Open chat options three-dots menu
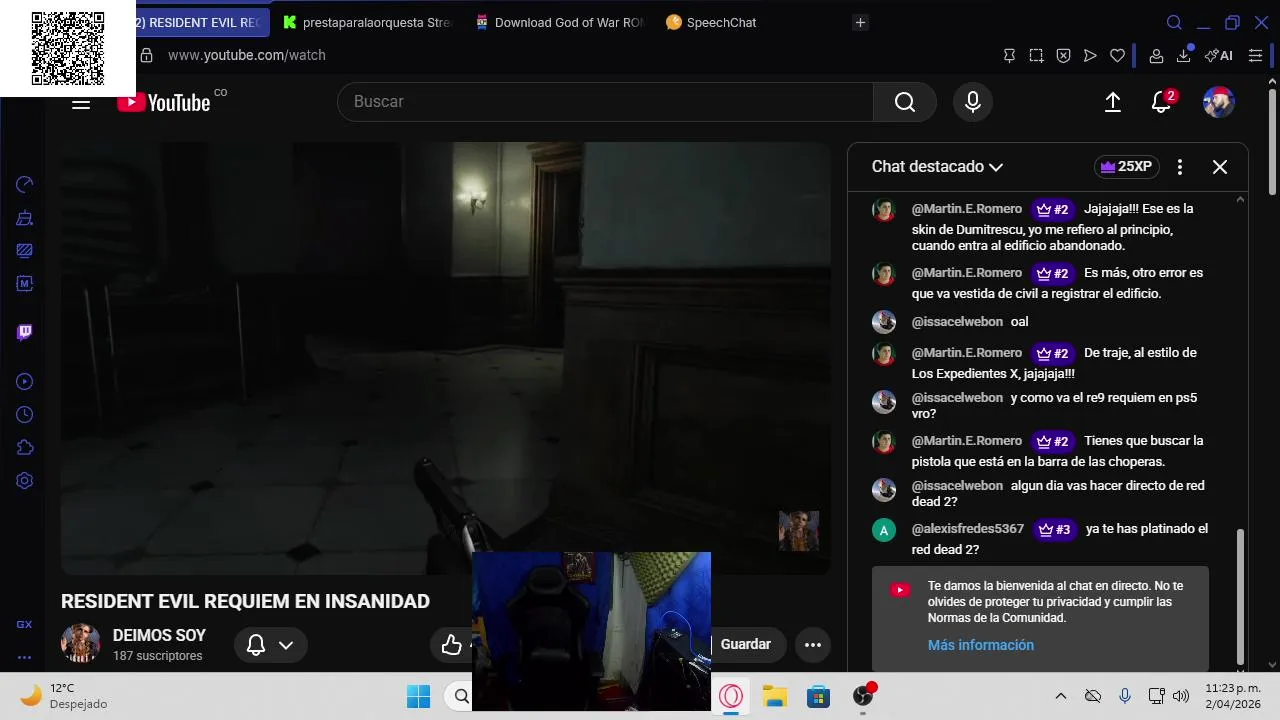This screenshot has height=720, width=1280. (1180, 167)
